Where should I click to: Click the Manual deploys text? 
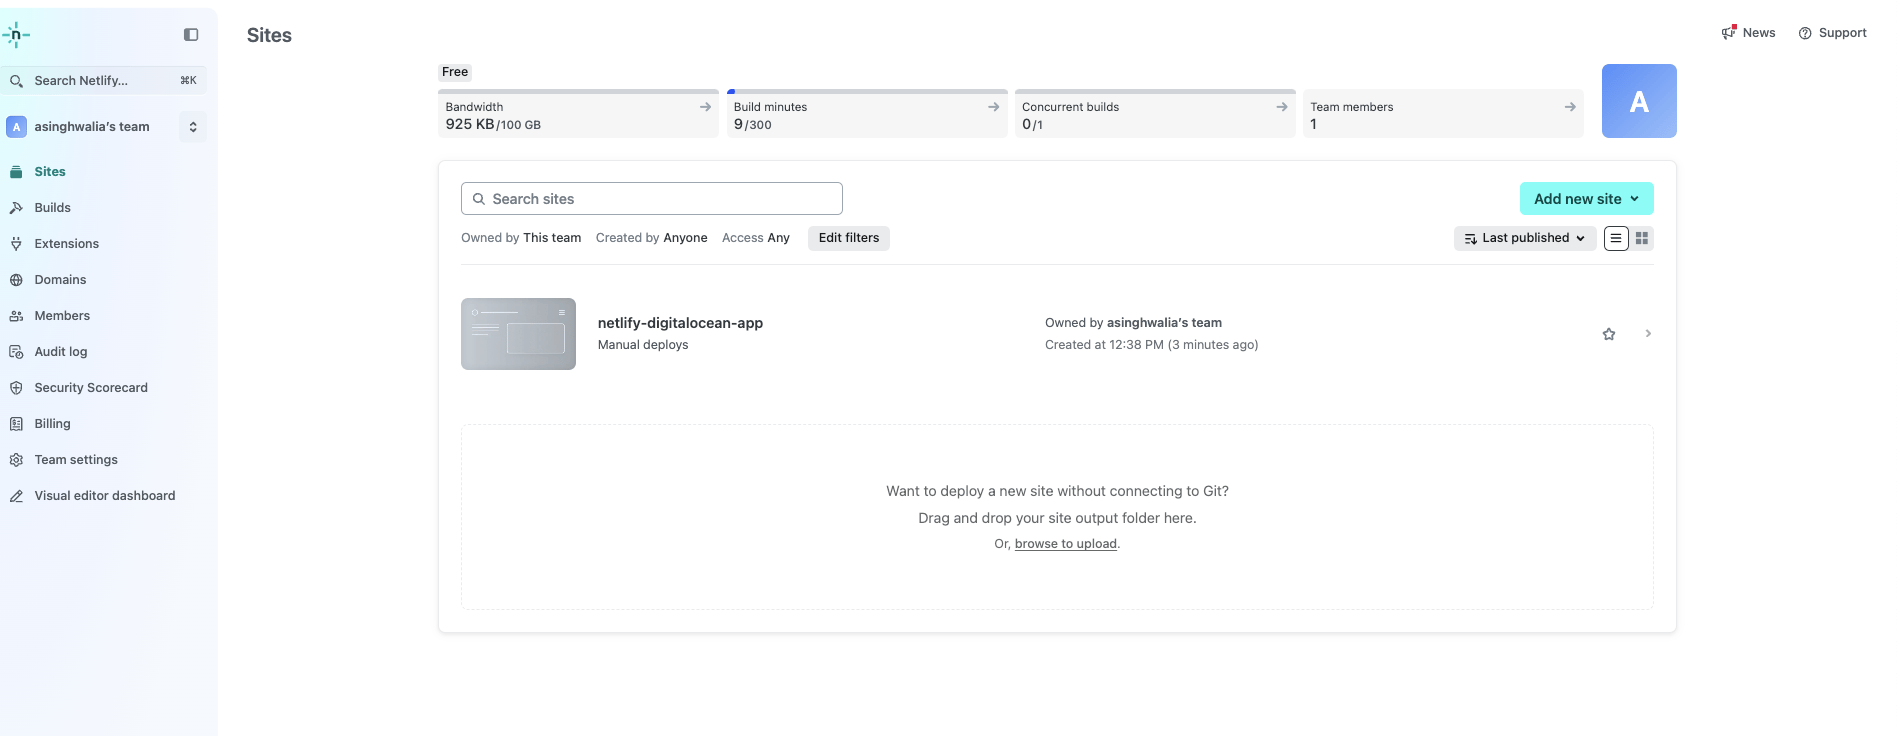643,345
